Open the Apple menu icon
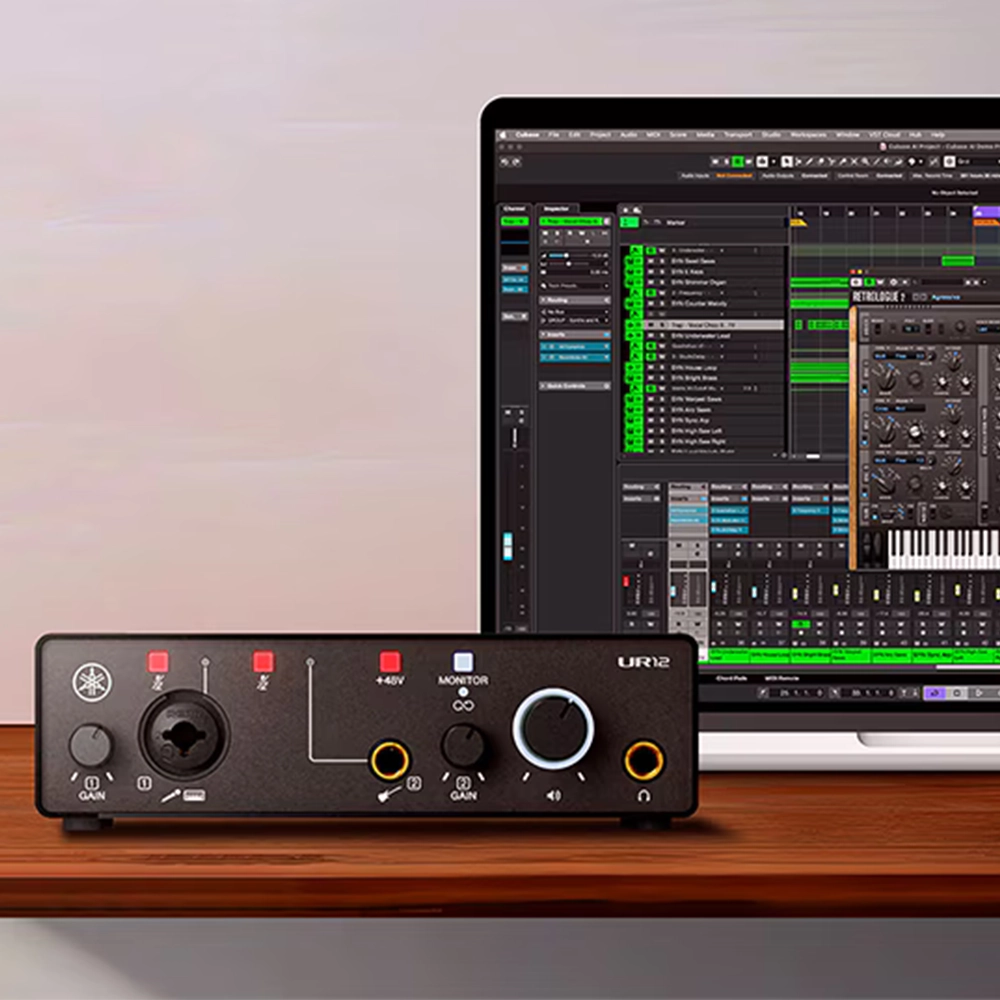 tap(503, 135)
